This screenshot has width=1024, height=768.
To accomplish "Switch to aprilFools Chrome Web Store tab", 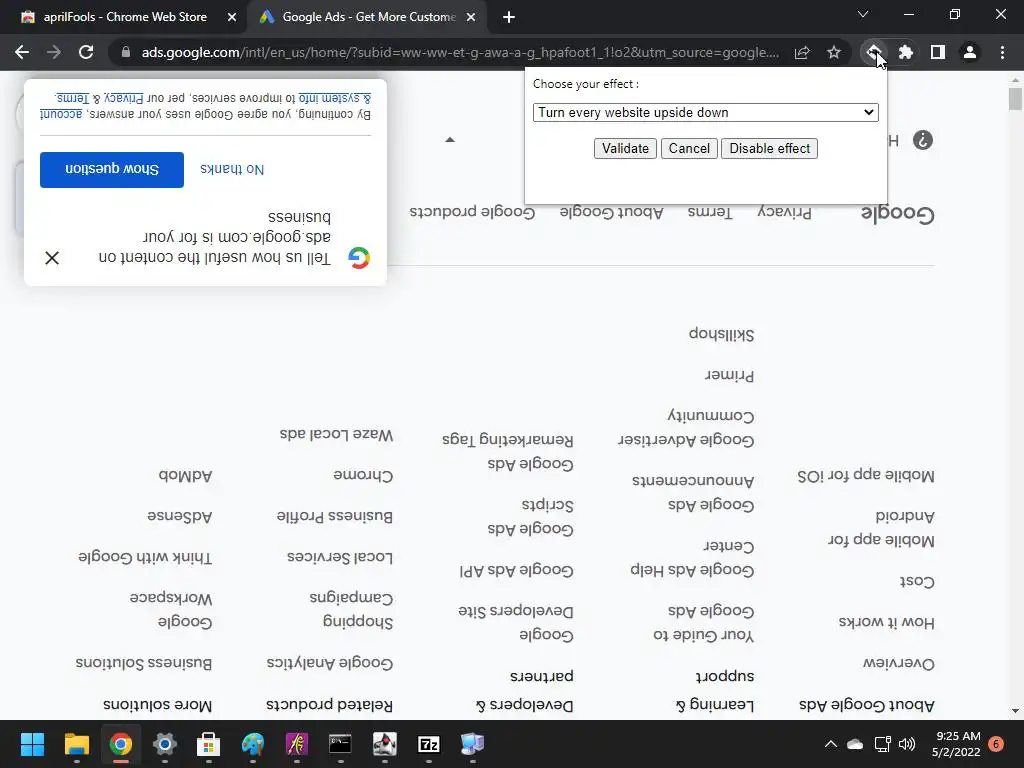I will point(124,17).
